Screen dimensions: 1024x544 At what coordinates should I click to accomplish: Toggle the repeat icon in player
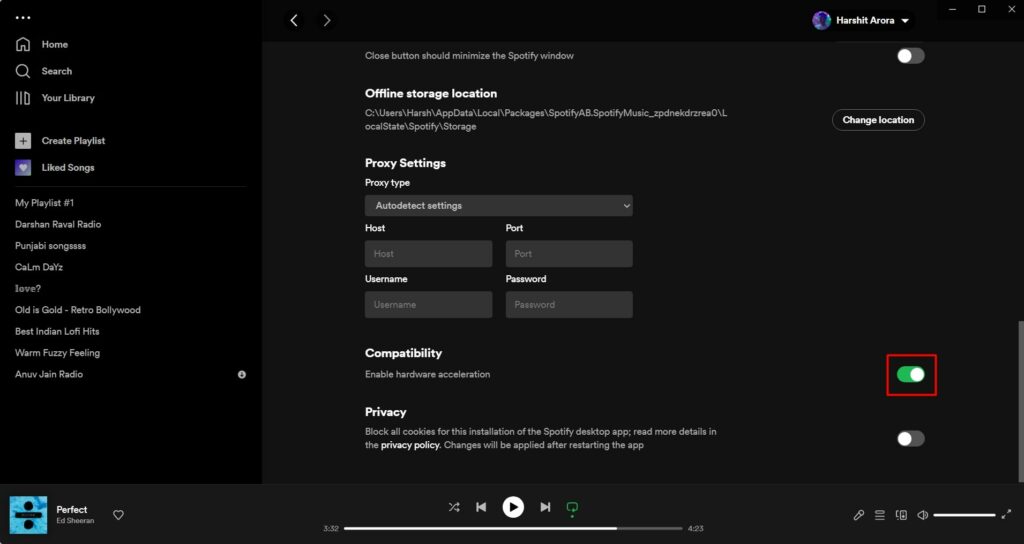click(x=572, y=507)
